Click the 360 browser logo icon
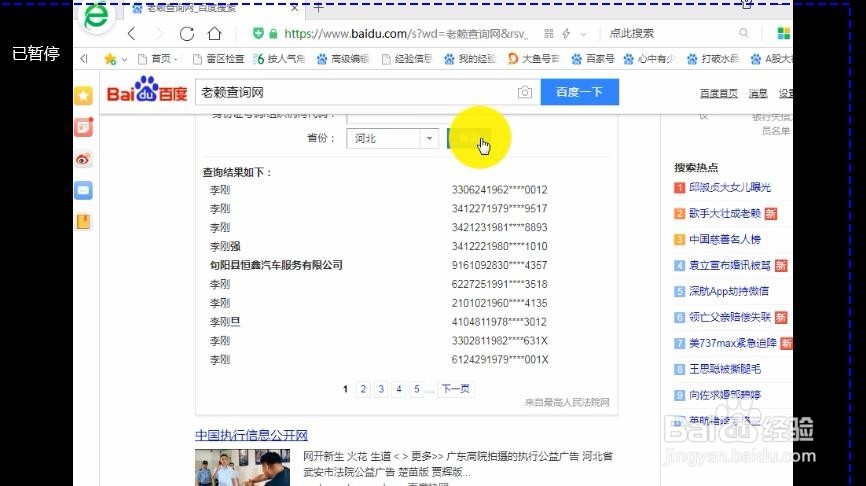This screenshot has width=866, height=486. click(x=96, y=17)
